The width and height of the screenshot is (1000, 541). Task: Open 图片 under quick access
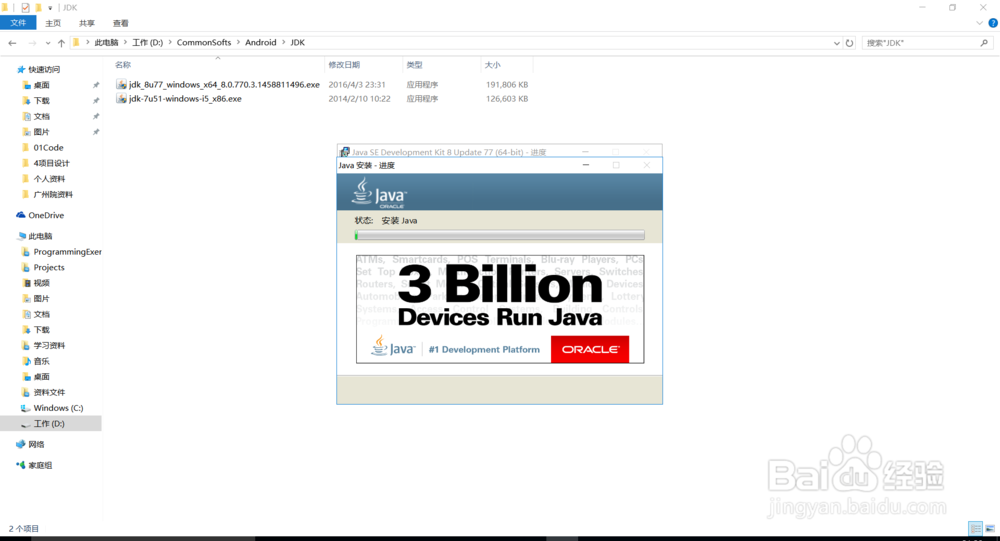[x=41, y=132]
